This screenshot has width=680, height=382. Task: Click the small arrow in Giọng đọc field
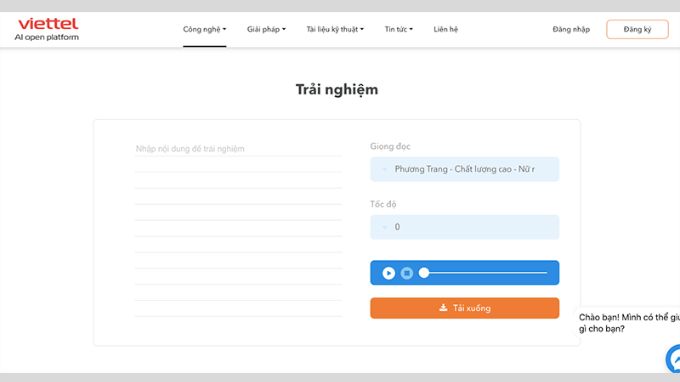[384, 169]
